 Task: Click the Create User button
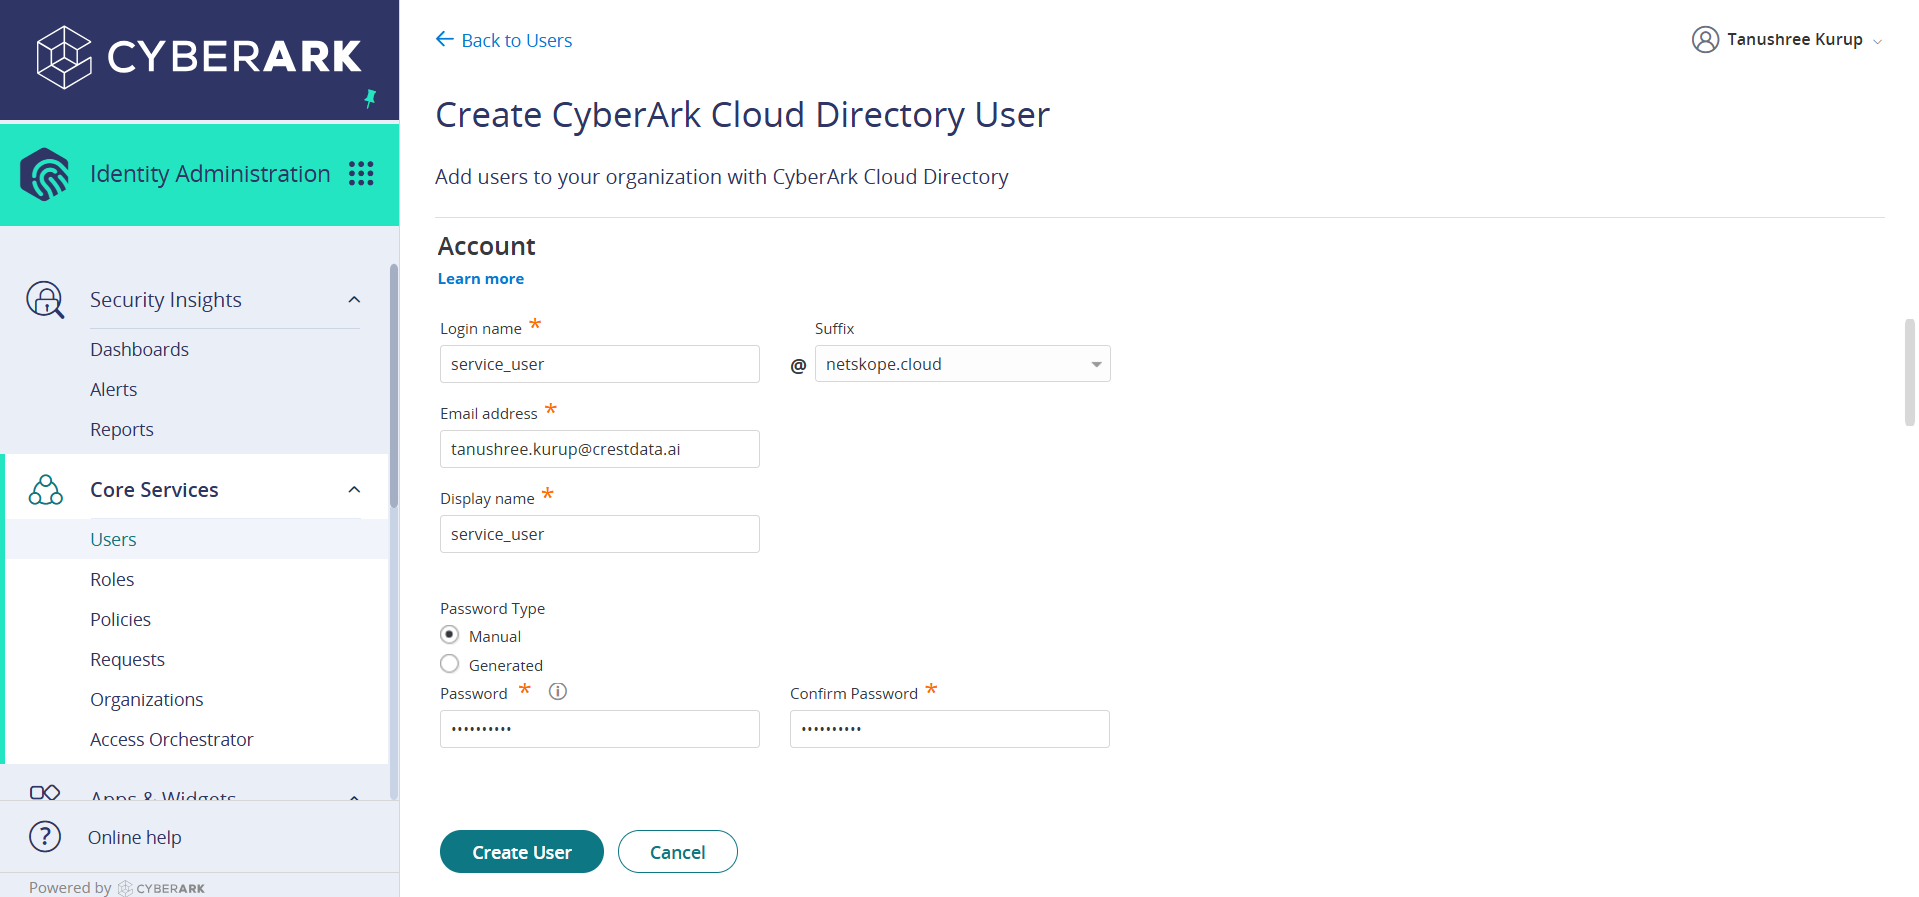click(x=522, y=852)
